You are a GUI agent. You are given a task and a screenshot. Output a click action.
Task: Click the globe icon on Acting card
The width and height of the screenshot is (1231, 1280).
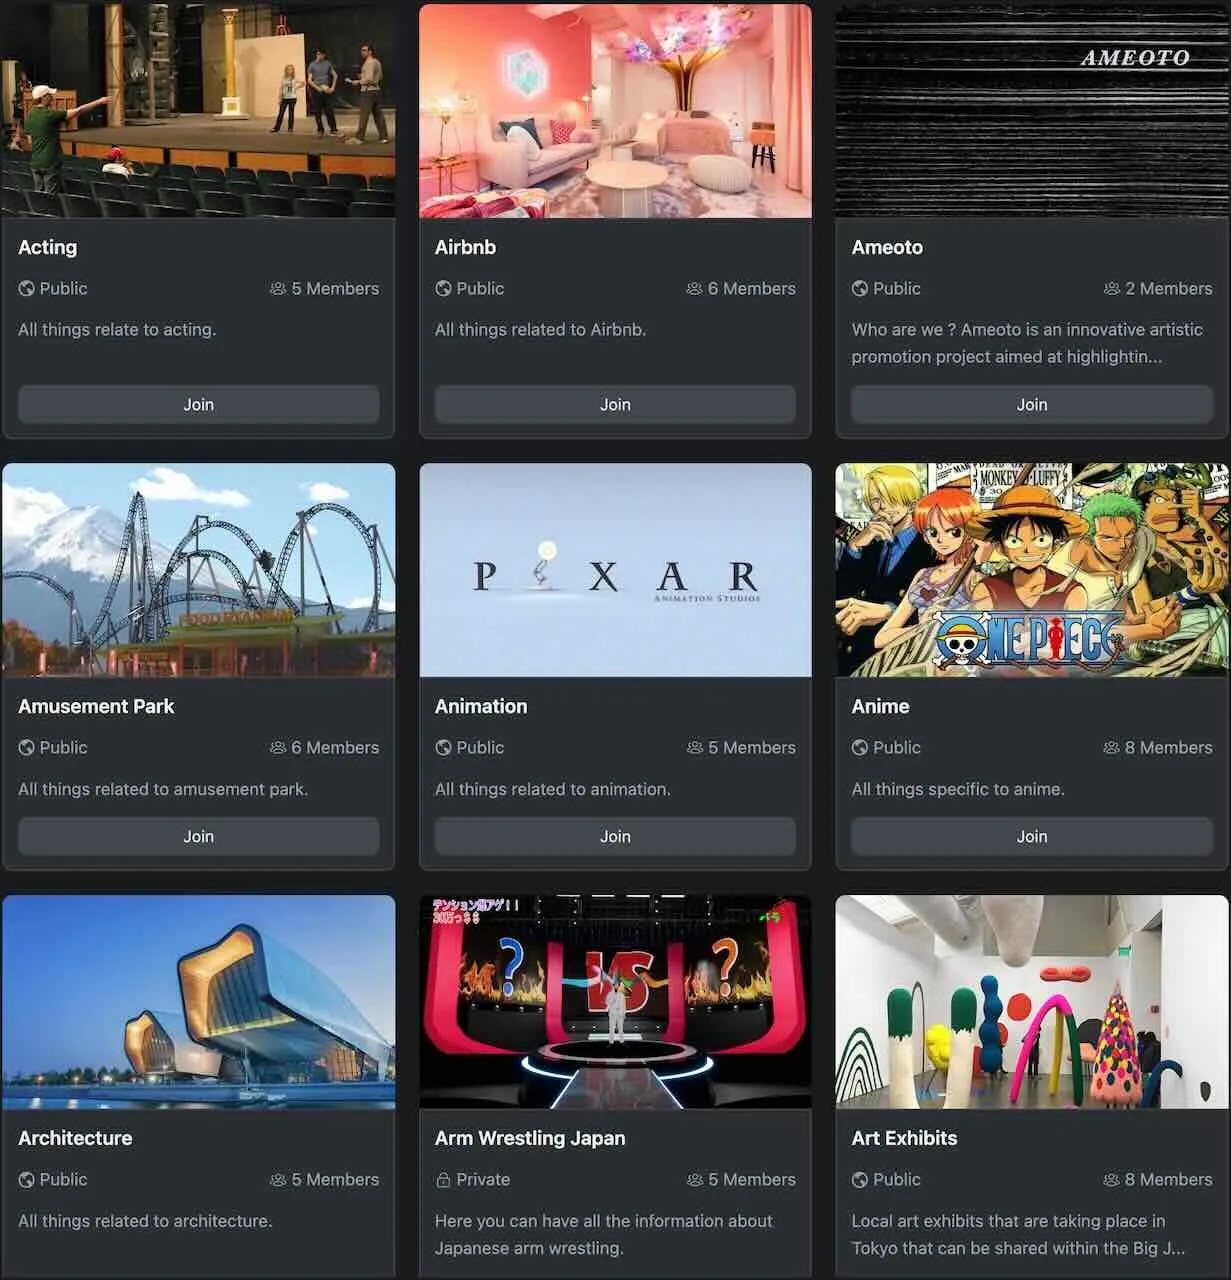[x=26, y=289]
